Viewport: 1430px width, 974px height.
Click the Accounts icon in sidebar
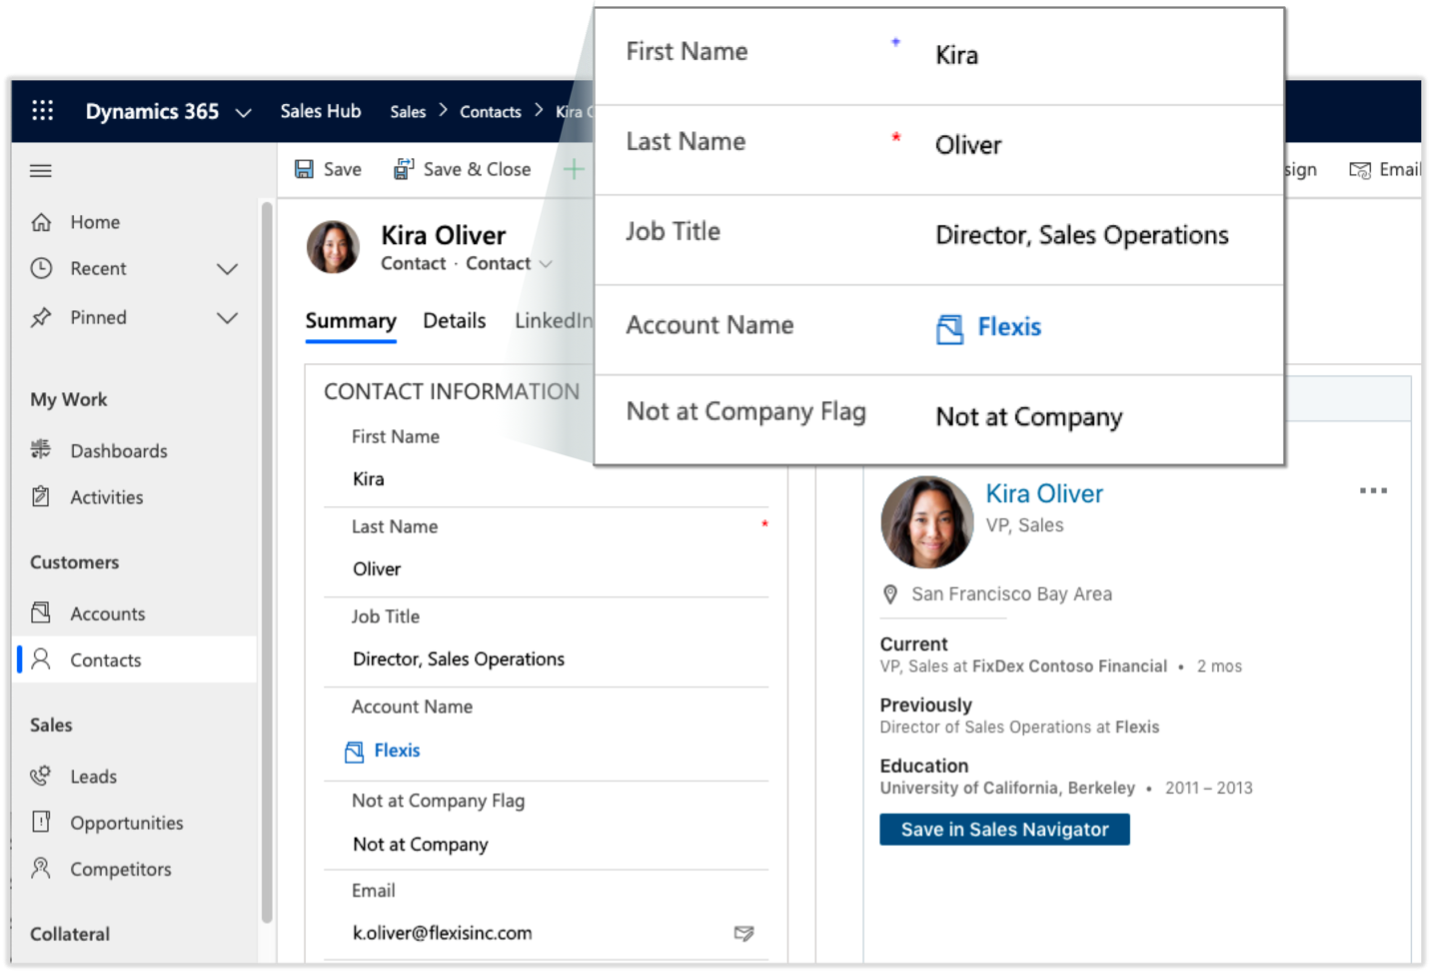tap(41, 612)
